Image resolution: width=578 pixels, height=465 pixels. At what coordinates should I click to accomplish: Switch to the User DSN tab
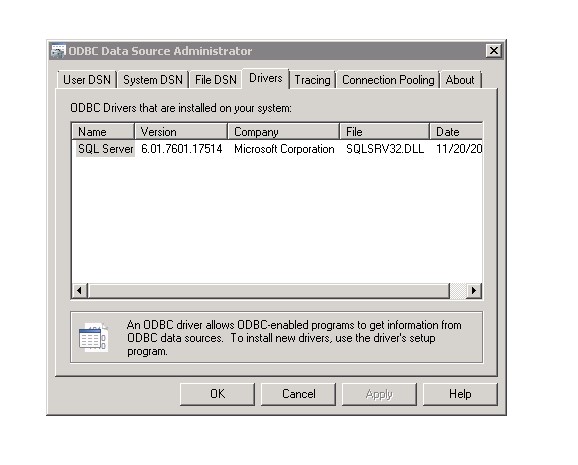(x=87, y=80)
